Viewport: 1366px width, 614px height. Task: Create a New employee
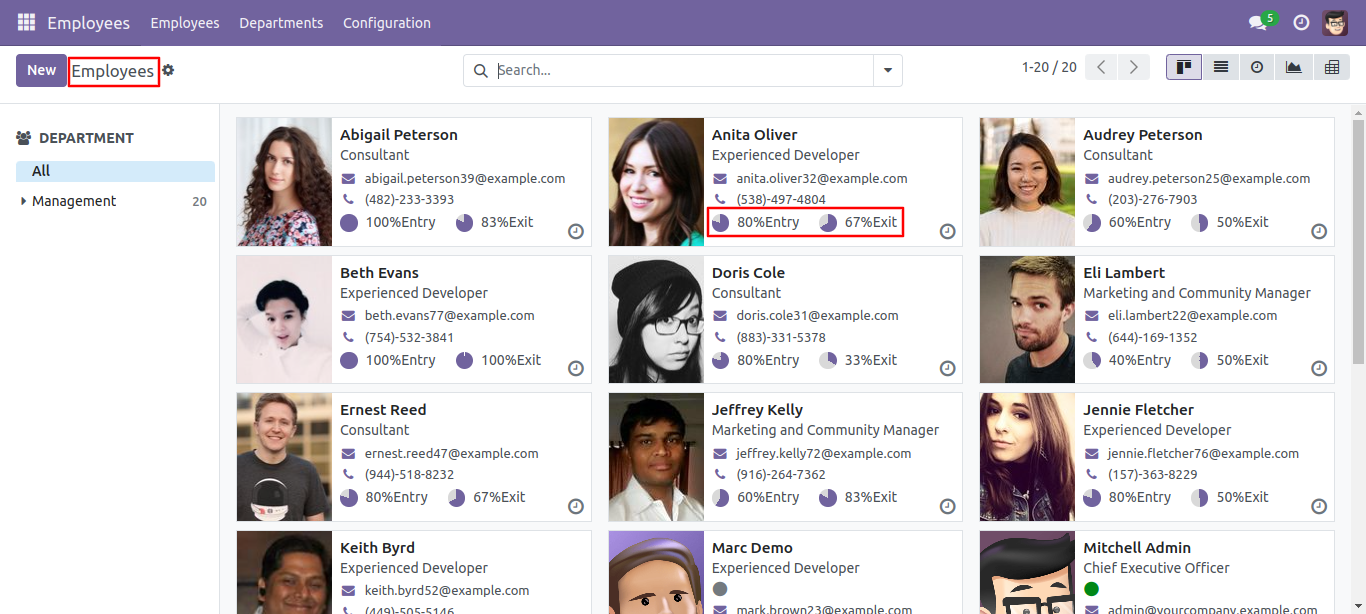pyautogui.click(x=41, y=70)
